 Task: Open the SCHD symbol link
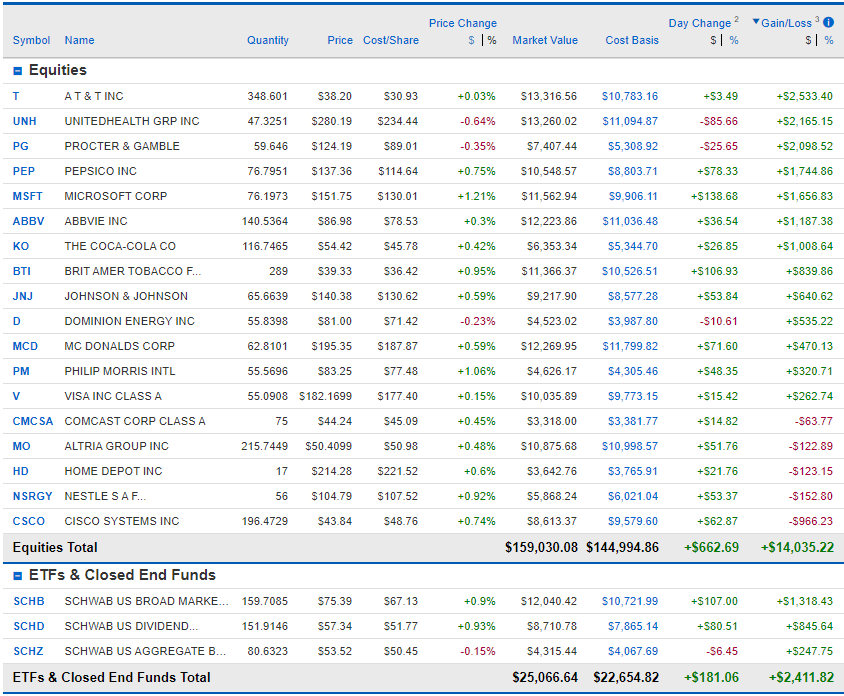pyautogui.click(x=29, y=627)
